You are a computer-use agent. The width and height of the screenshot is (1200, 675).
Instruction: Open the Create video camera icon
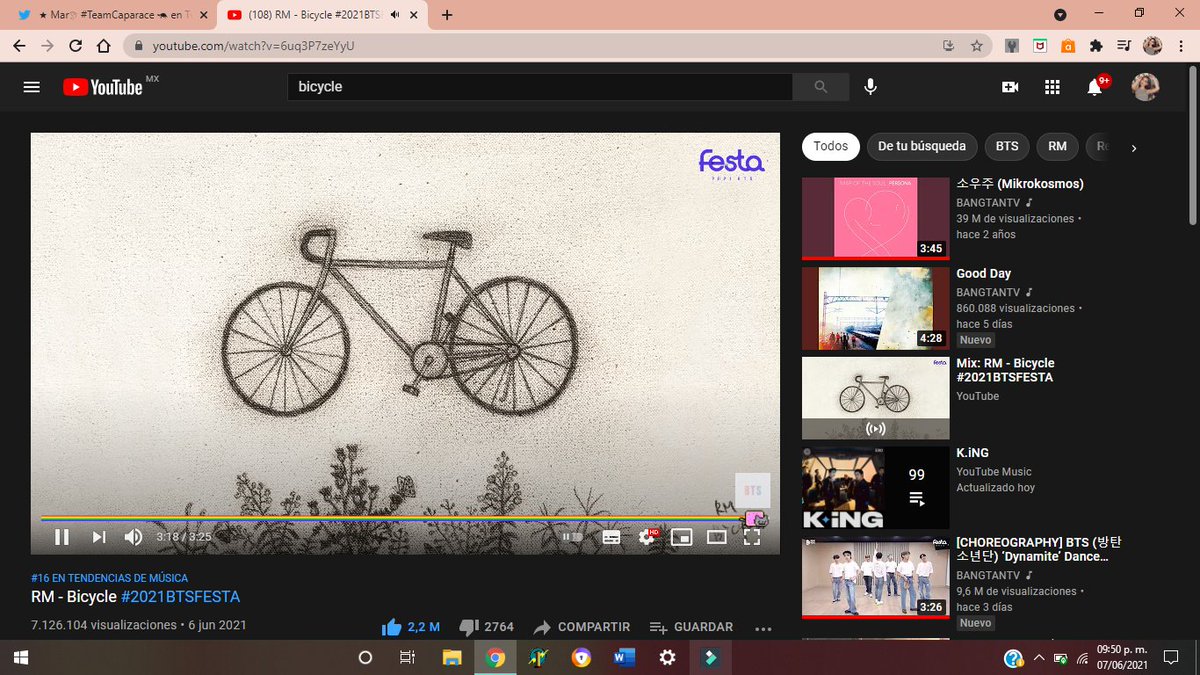pyautogui.click(x=1010, y=87)
